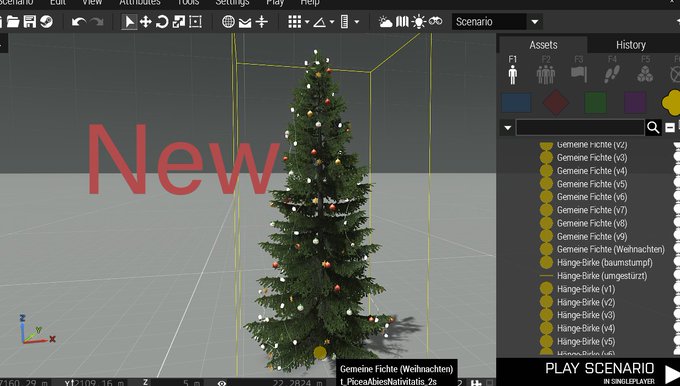Select Gemeine Fichte (v3) asset
This screenshot has height=386, width=680.
tap(592, 158)
